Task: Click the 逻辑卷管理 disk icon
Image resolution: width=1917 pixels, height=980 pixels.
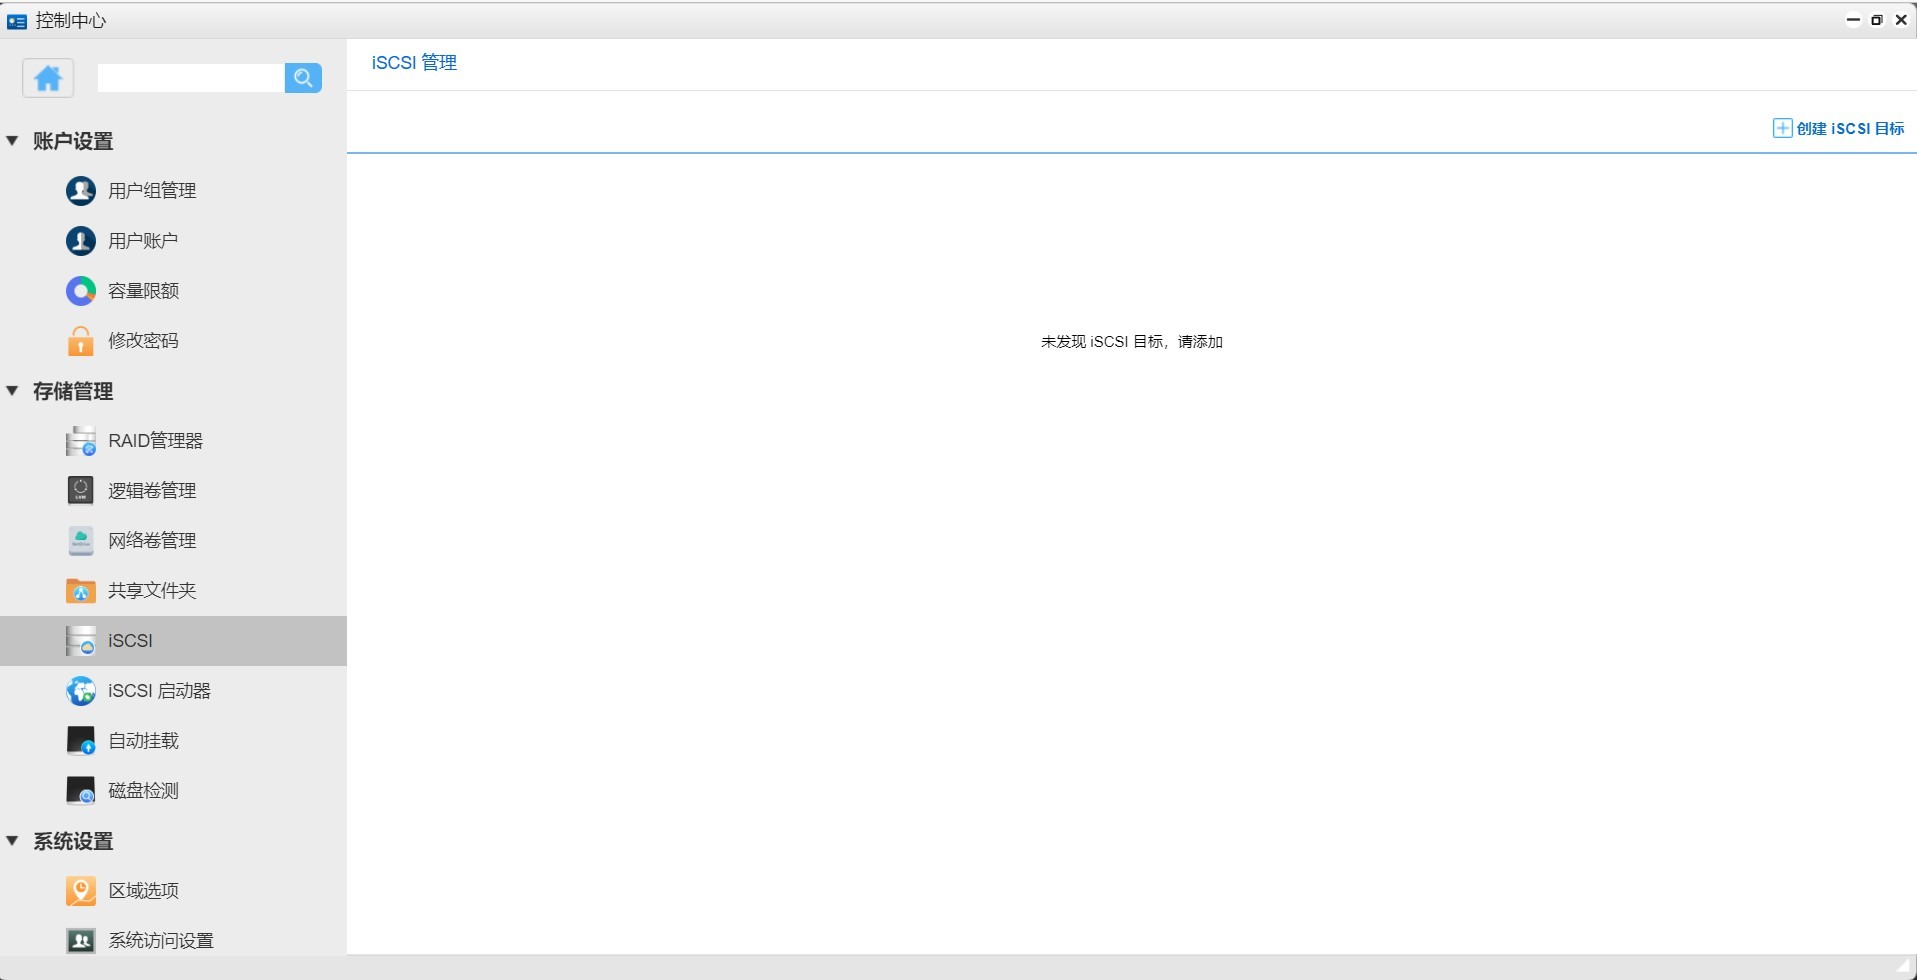Action: pos(81,490)
